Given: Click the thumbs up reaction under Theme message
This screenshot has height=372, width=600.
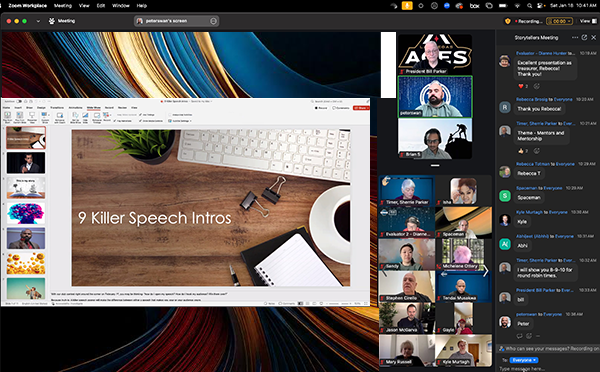Looking at the screenshot, I should pyautogui.click(x=523, y=151).
